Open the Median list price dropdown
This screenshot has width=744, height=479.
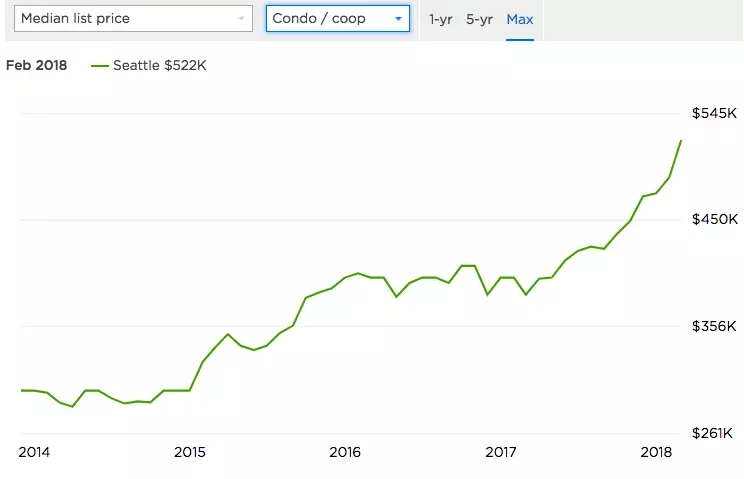coord(130,19)
